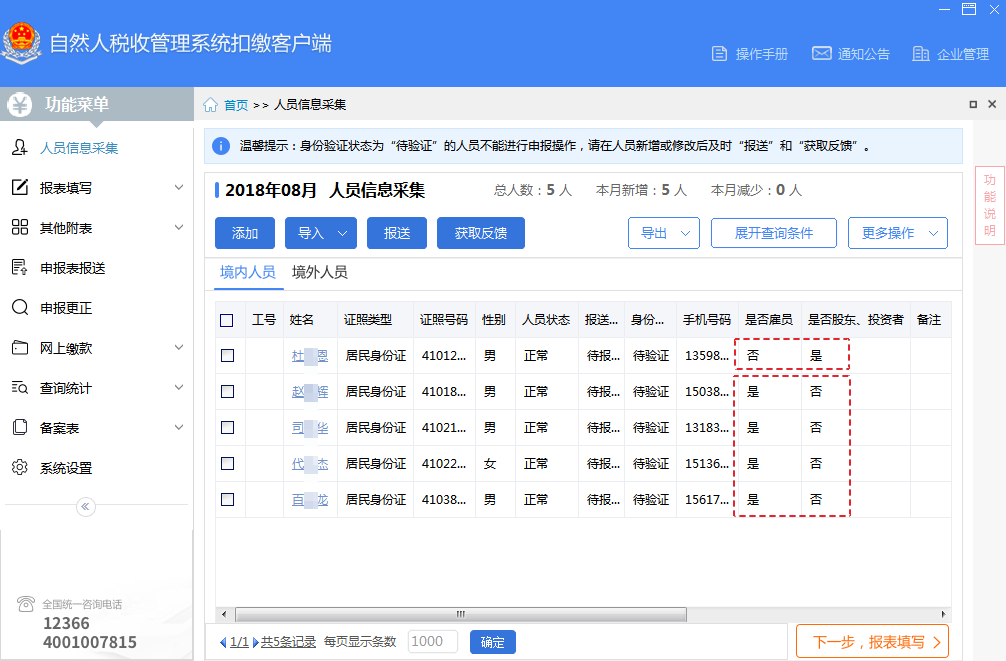Click the 查询统计 search-list icon
This screenshot has height=661, width=1006.
[20, 388]
